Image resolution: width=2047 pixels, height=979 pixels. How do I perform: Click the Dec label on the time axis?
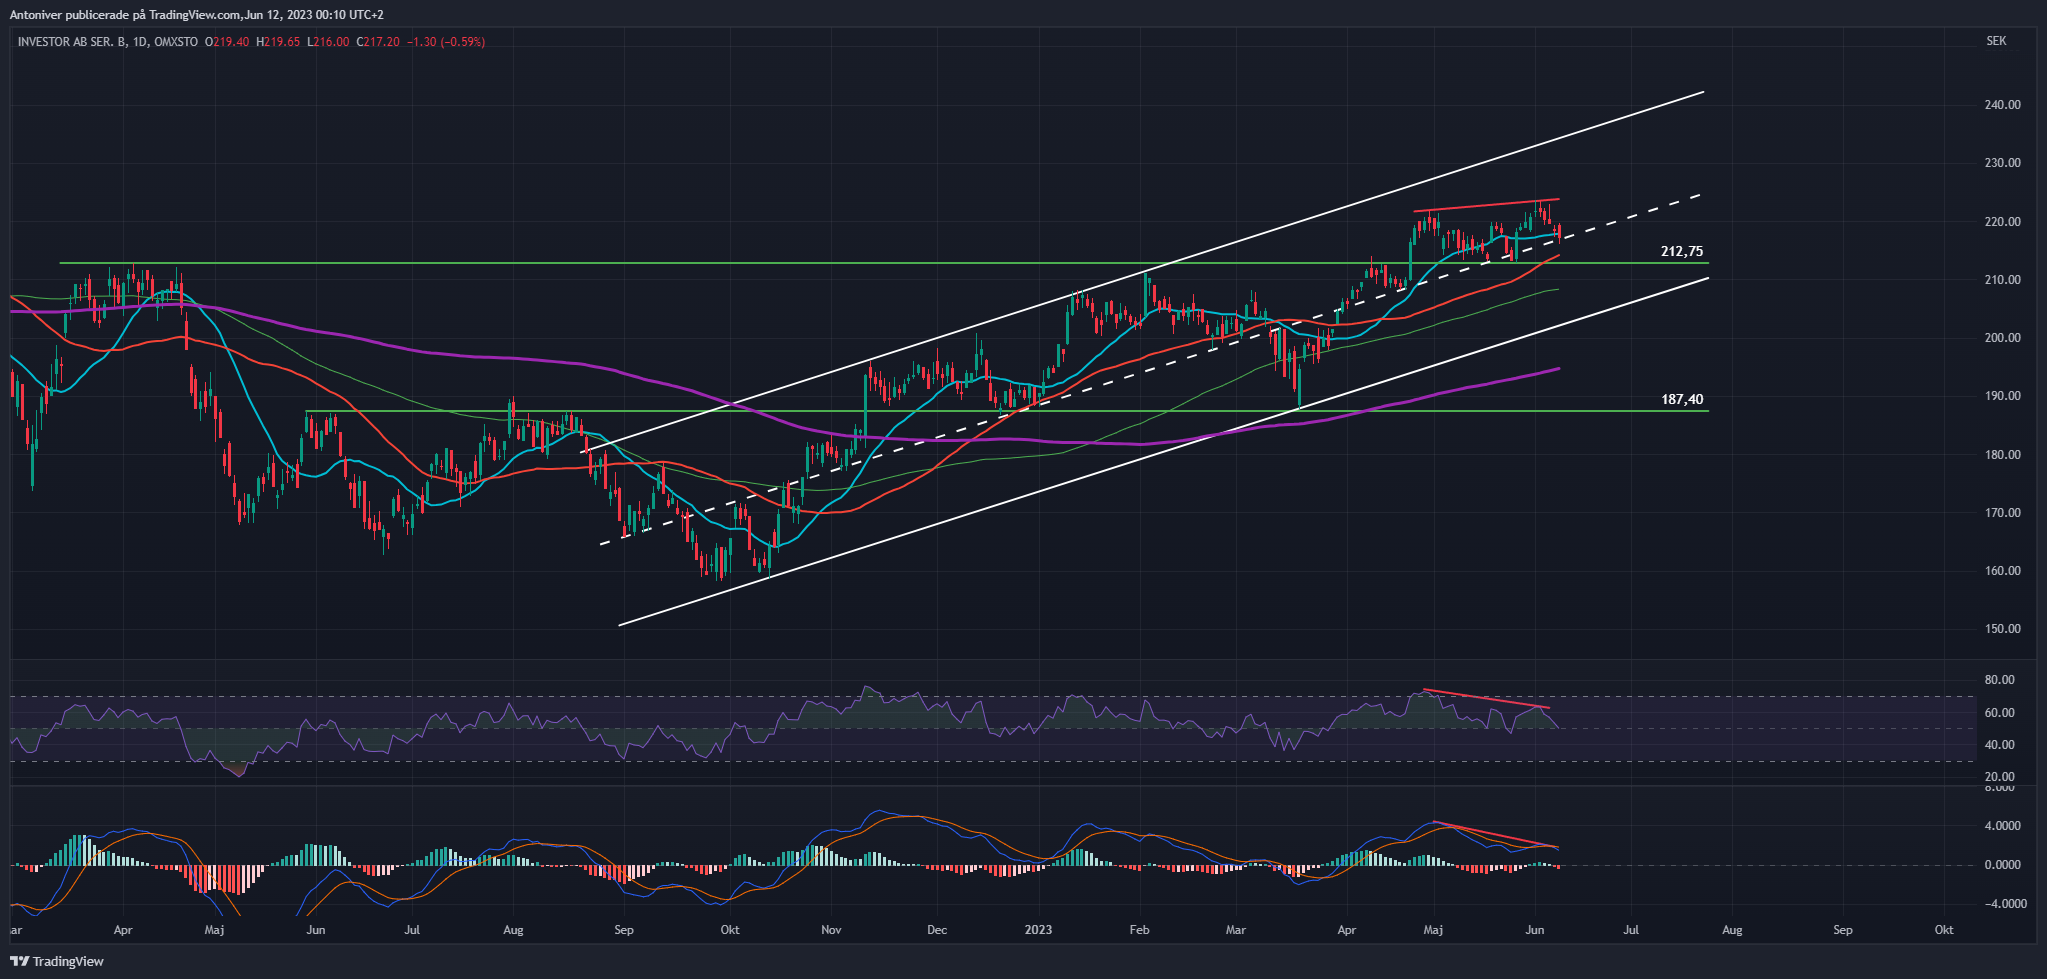click(x=936, y=930)
